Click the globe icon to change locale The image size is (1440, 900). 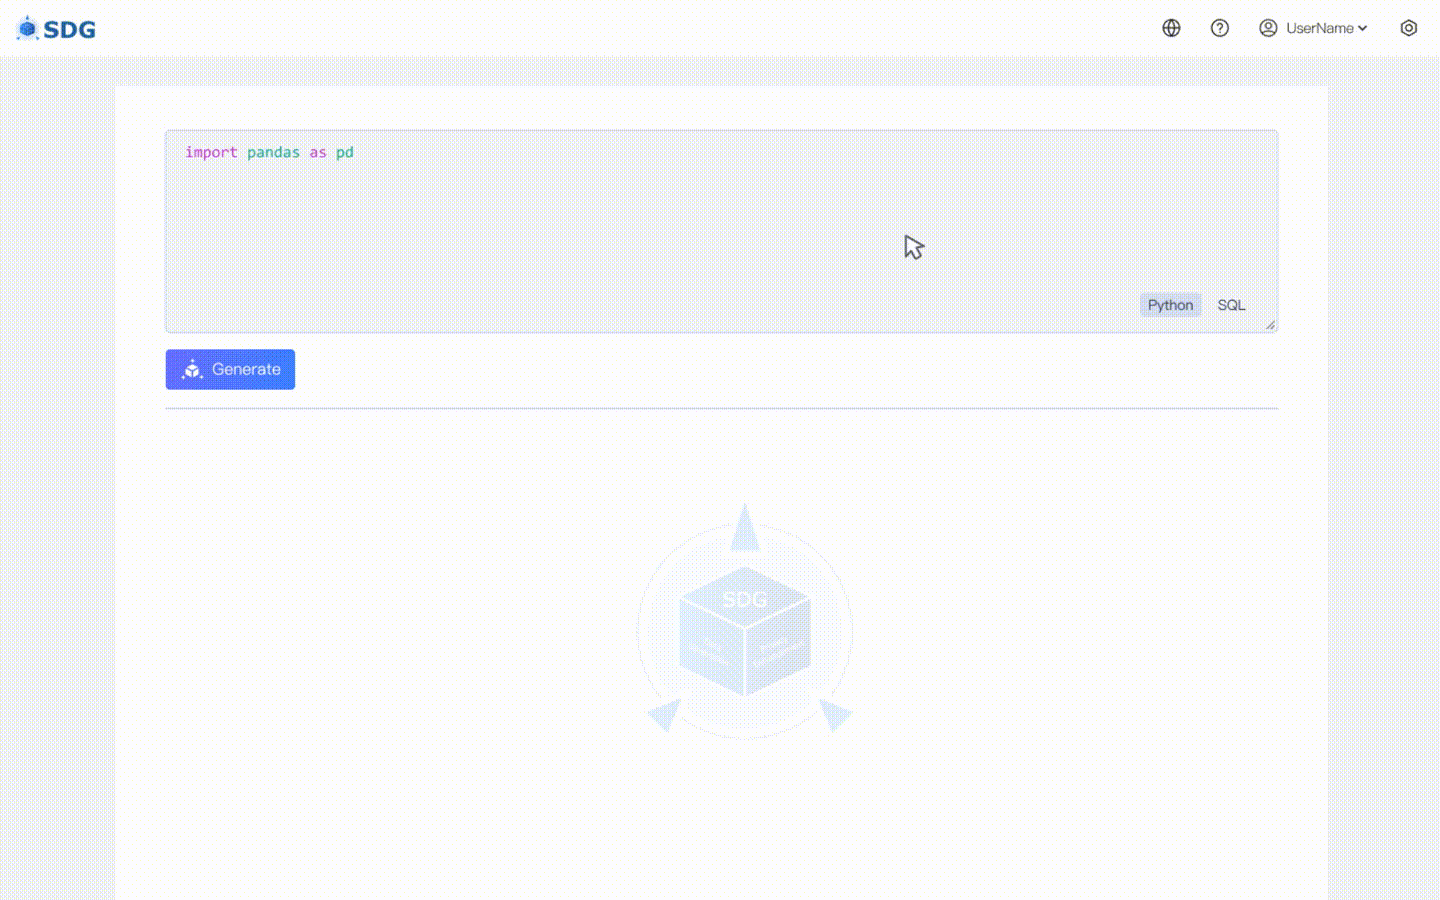[1171, 28]
